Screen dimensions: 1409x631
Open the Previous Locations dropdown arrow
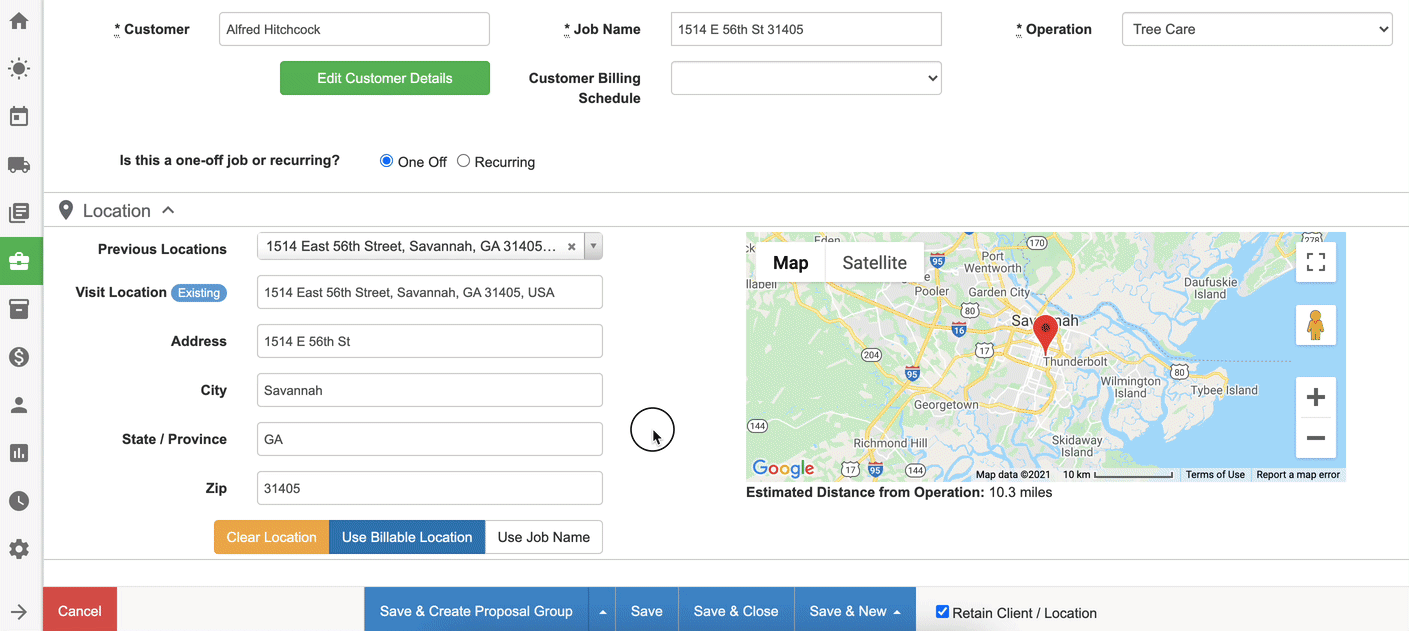593,246
